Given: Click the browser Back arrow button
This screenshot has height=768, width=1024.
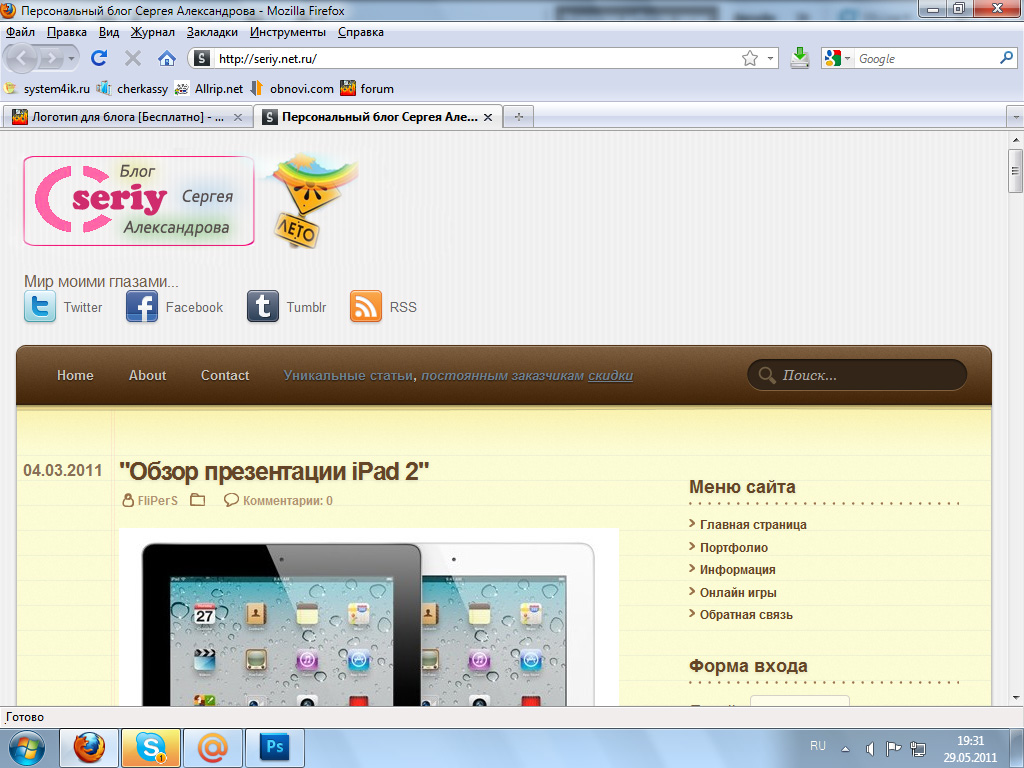Looking at the screenshot, I should [20, 59].
